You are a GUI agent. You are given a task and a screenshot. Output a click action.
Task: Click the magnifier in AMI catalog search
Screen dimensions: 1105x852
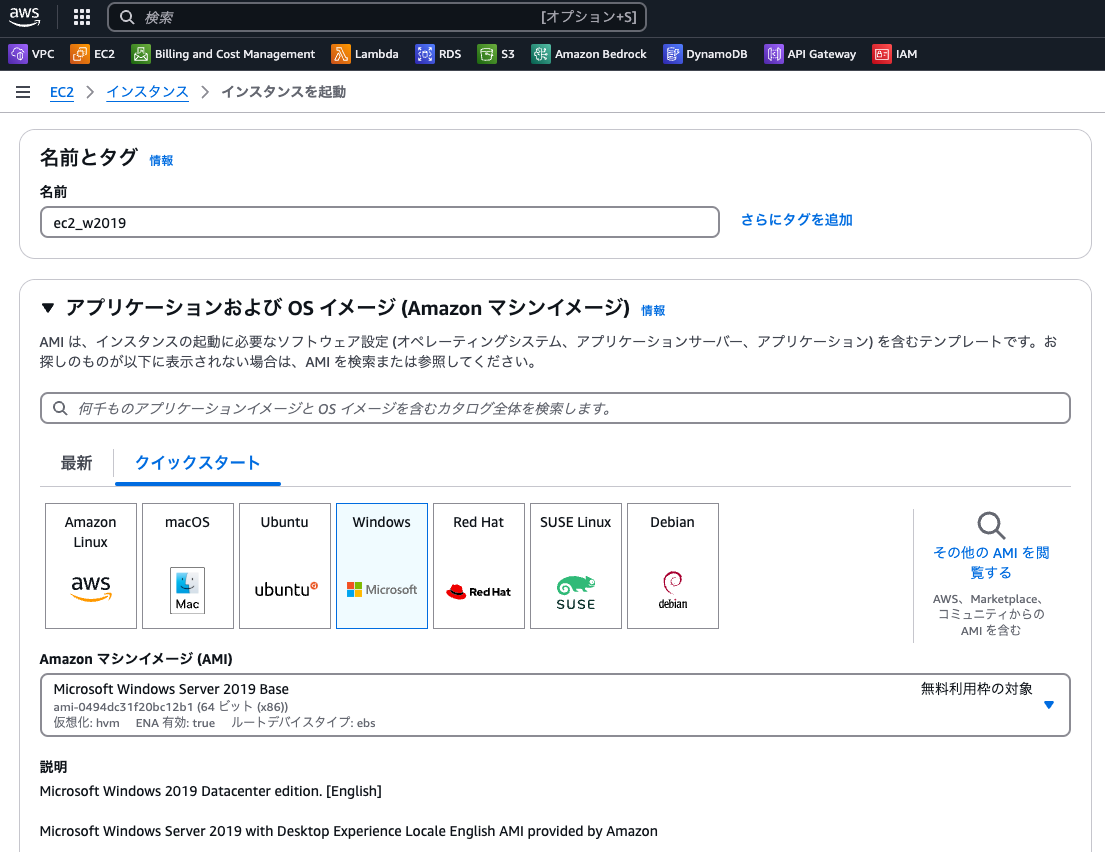pos(61,408)
